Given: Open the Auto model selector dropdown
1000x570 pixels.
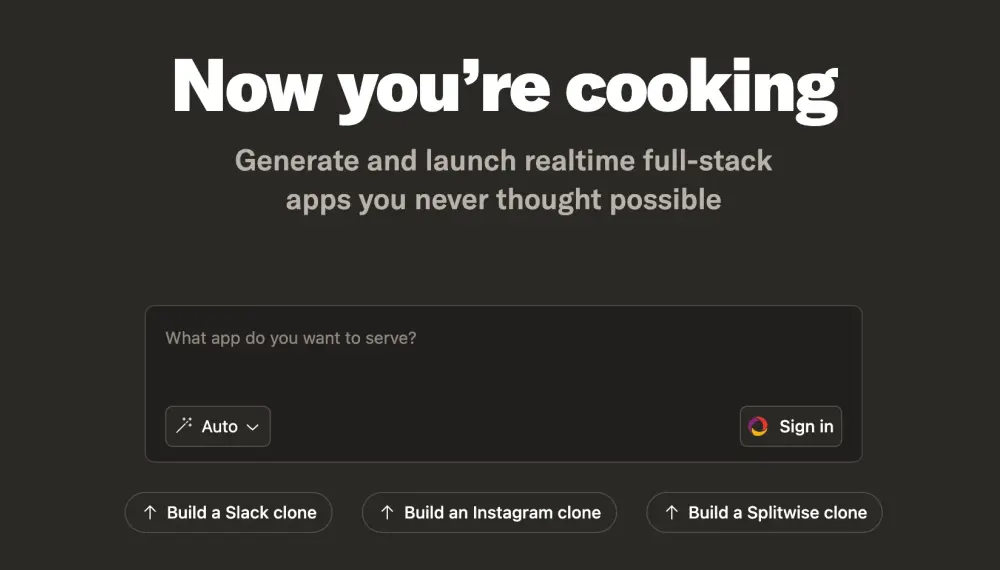Looking at the screenshot, I should tap(217, 426).
